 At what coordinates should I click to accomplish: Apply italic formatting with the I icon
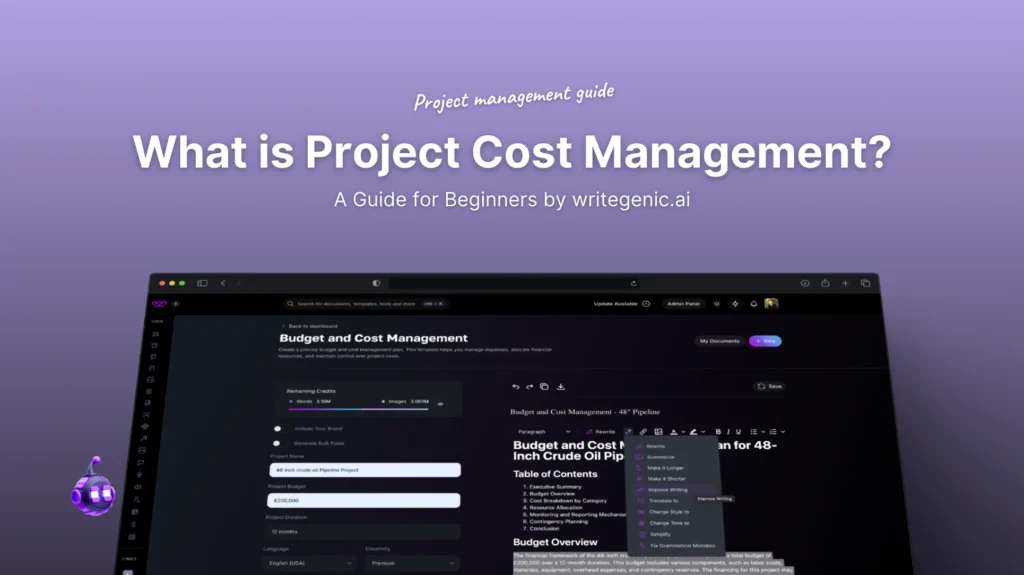(728, 432)
